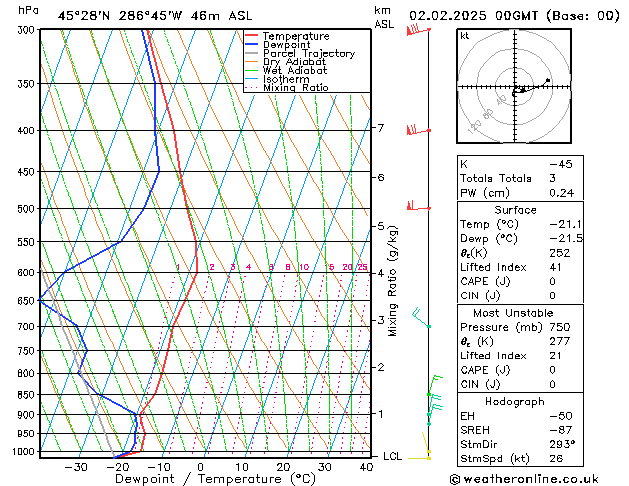Click the "Dewpoint / Temperature (°C)" axis title
Image resolution: width=629 pixels, height=486 pixels.
(x=215, y=479)
